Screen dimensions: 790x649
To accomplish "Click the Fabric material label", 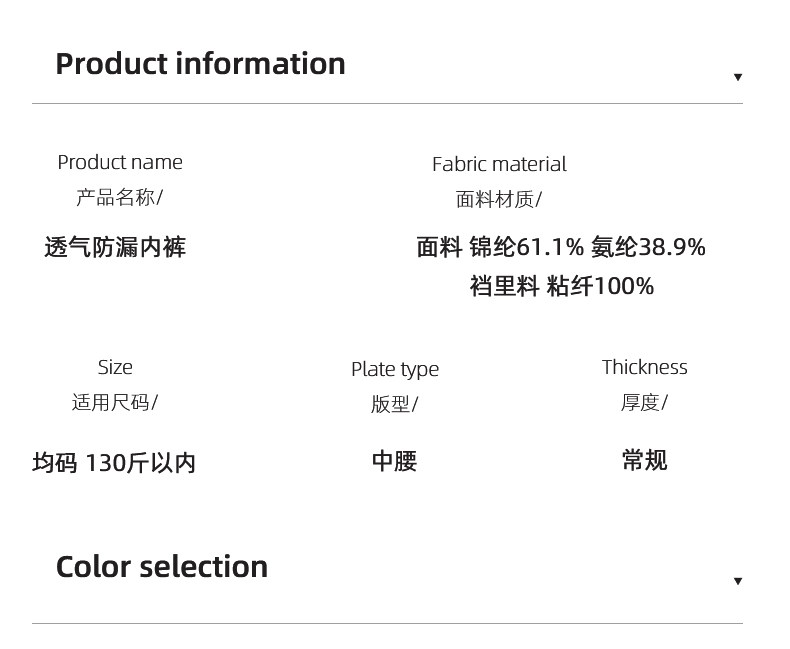I will pyautogui.click(x=499, y=164).
